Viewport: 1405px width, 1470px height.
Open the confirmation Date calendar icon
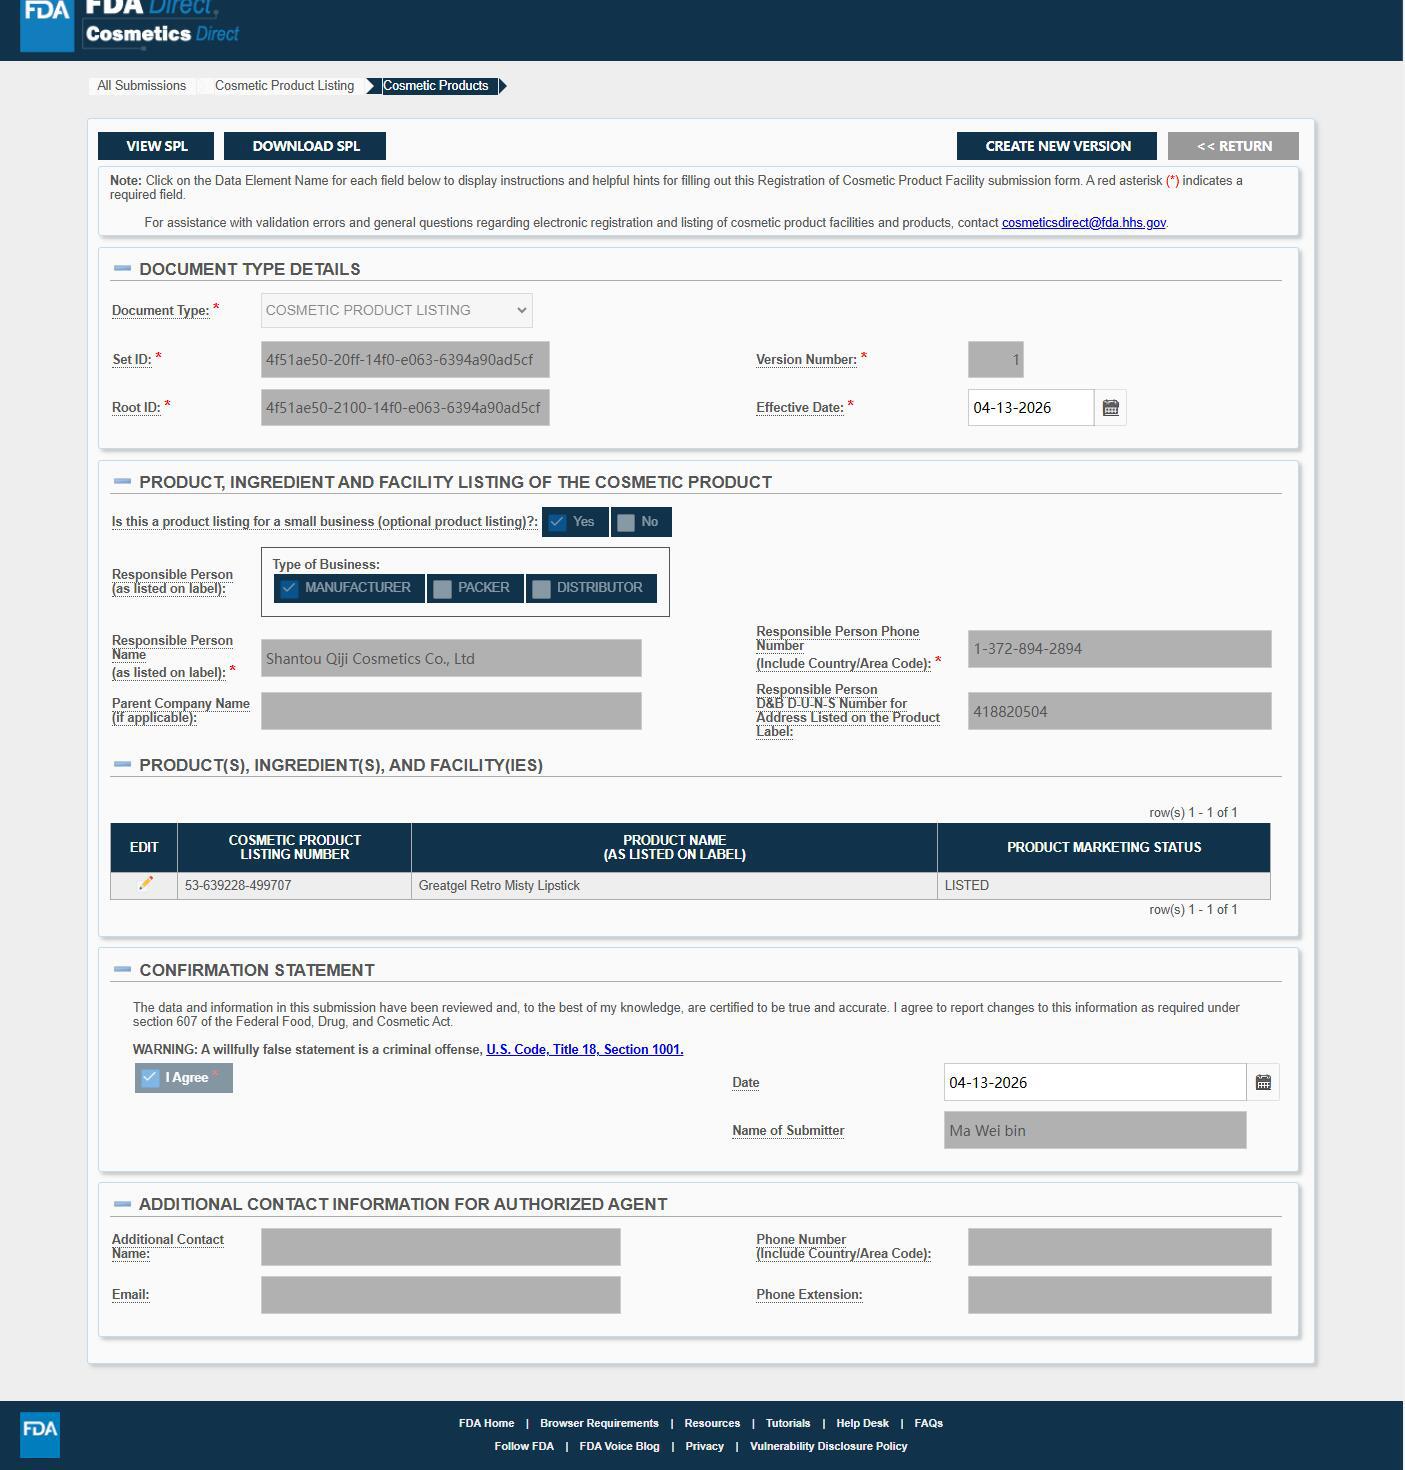click(1263, 1083)
